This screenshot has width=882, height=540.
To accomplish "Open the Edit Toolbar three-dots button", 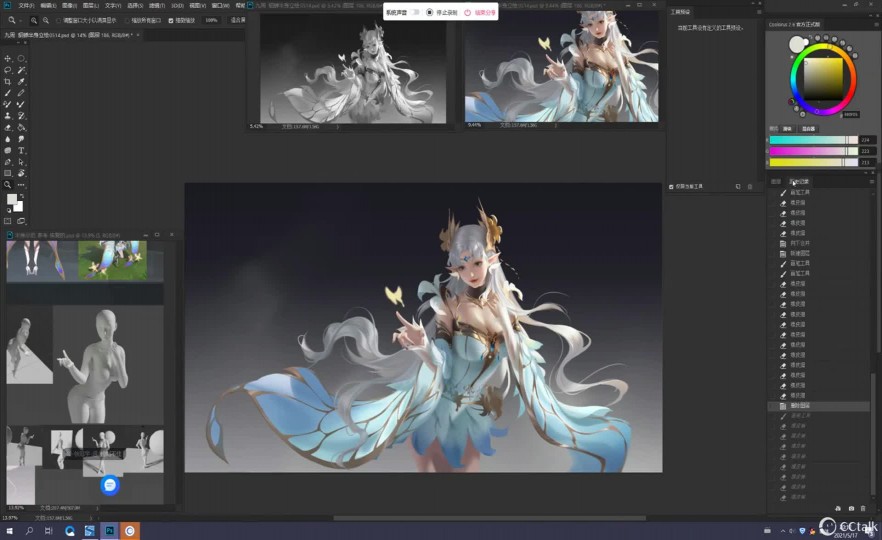I will (21, 184).
